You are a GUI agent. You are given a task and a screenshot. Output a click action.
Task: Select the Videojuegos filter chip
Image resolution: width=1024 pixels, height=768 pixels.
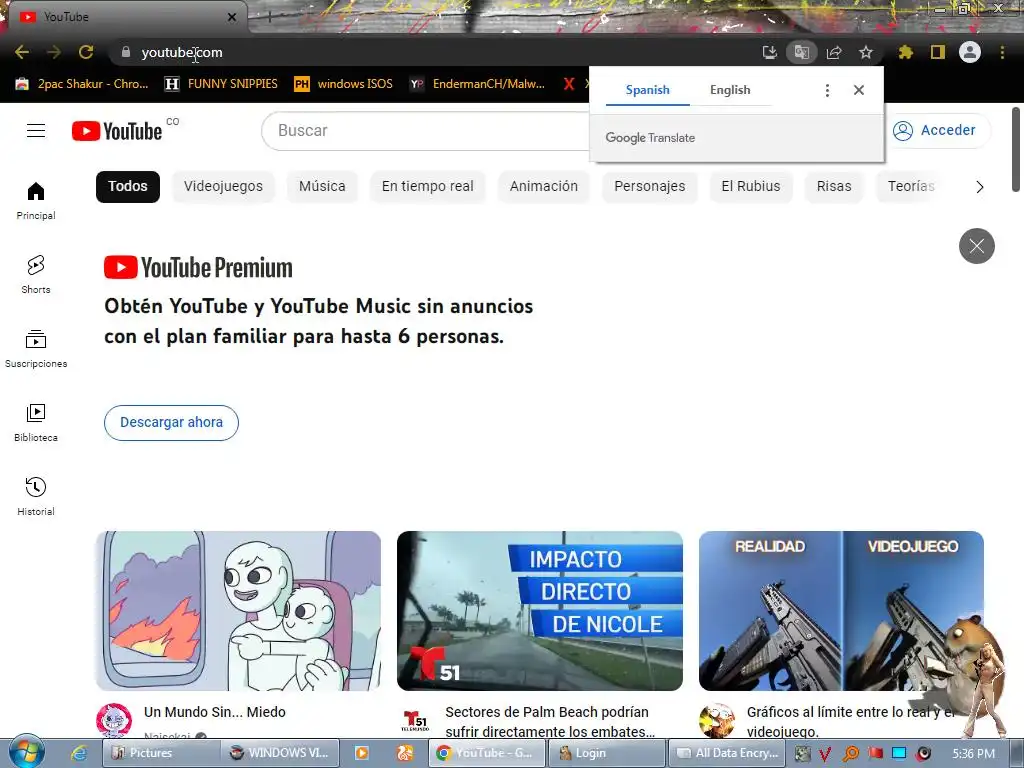click(223, 187)
